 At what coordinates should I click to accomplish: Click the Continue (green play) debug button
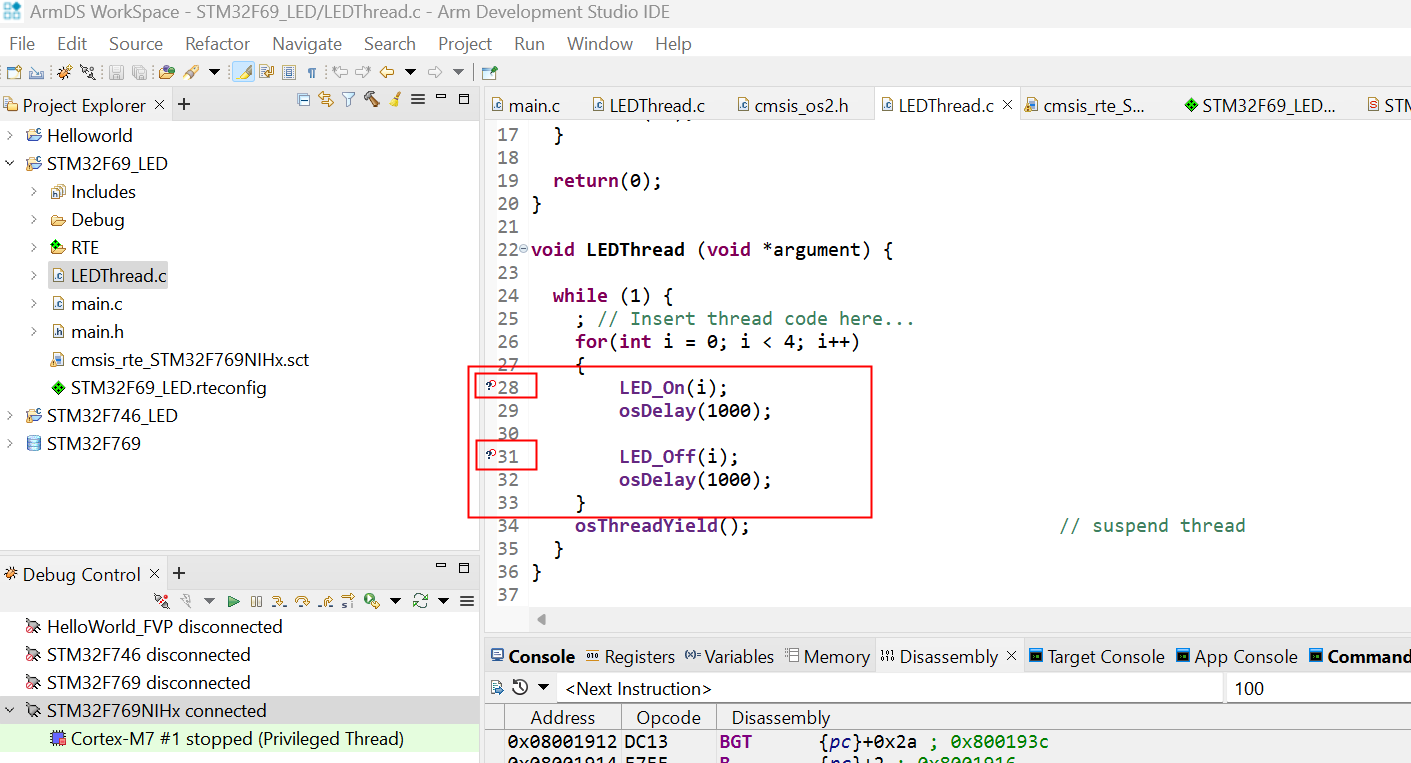click(x=233, y=601)
